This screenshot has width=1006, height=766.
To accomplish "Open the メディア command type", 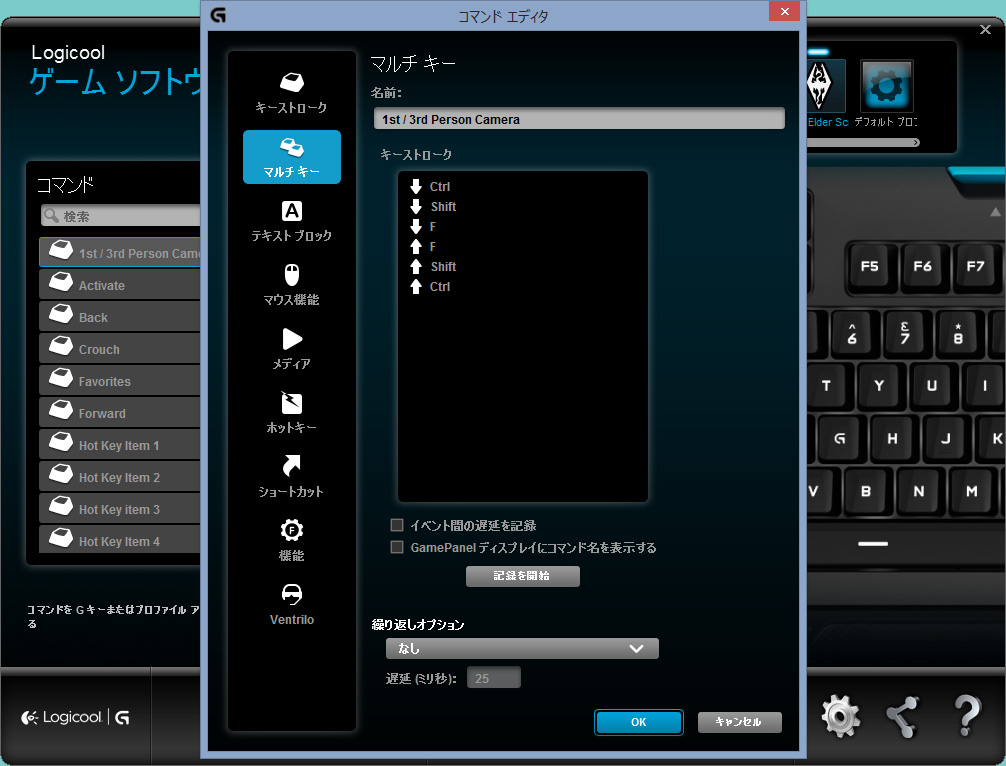I will [x=291, y=349].
